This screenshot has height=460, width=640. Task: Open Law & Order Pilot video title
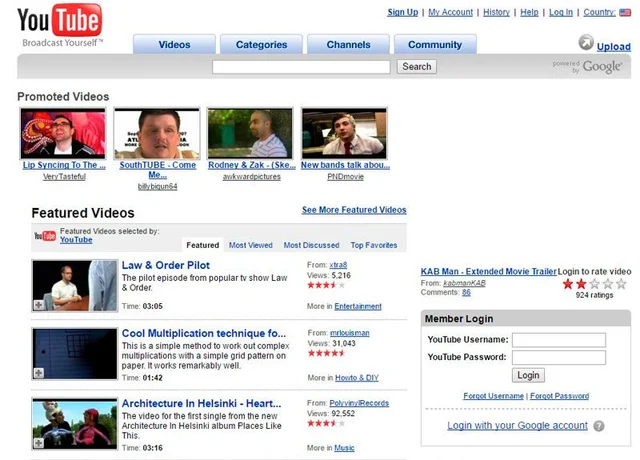[166, 265]
